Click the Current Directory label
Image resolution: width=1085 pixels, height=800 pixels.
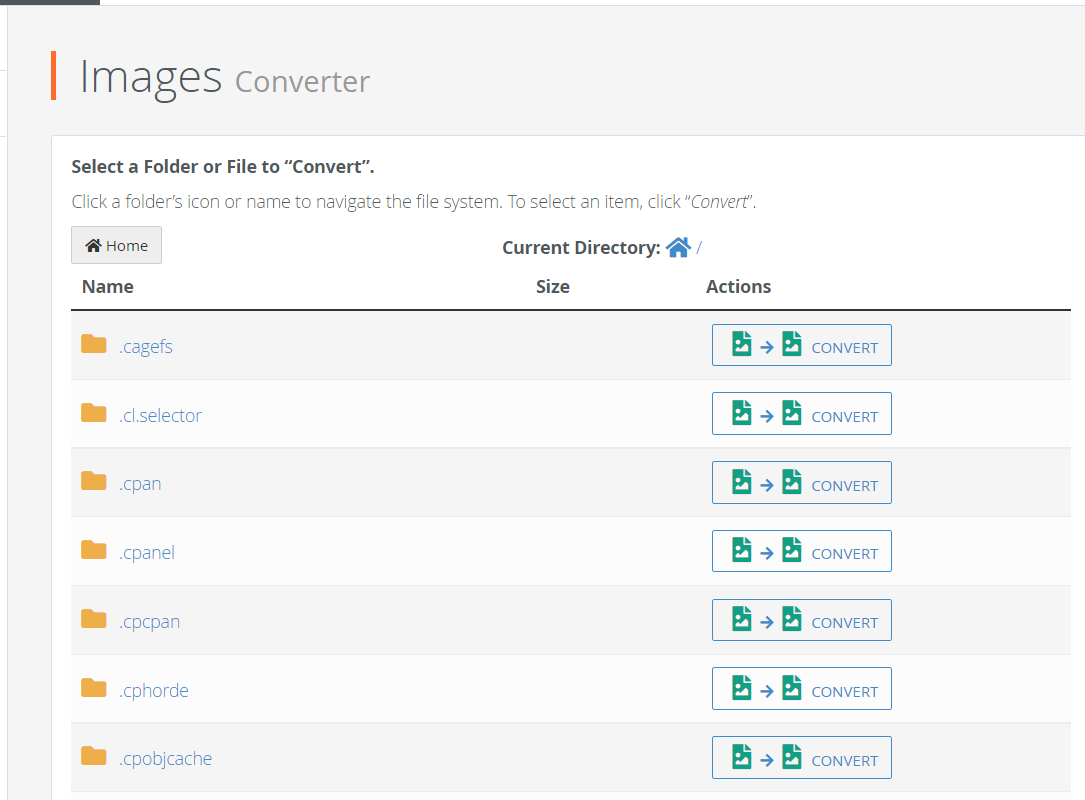[581, 248]
